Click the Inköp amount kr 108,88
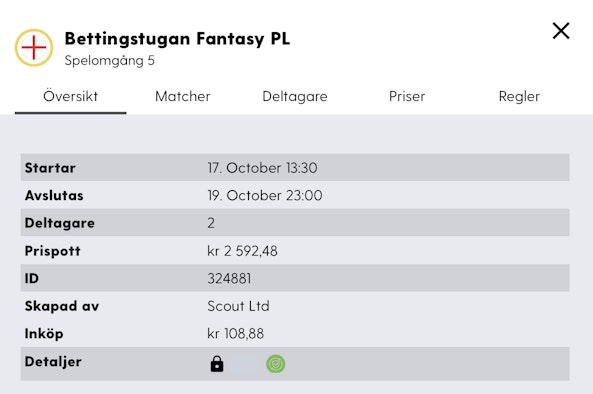593x394 pixels. tap(236, 334)
